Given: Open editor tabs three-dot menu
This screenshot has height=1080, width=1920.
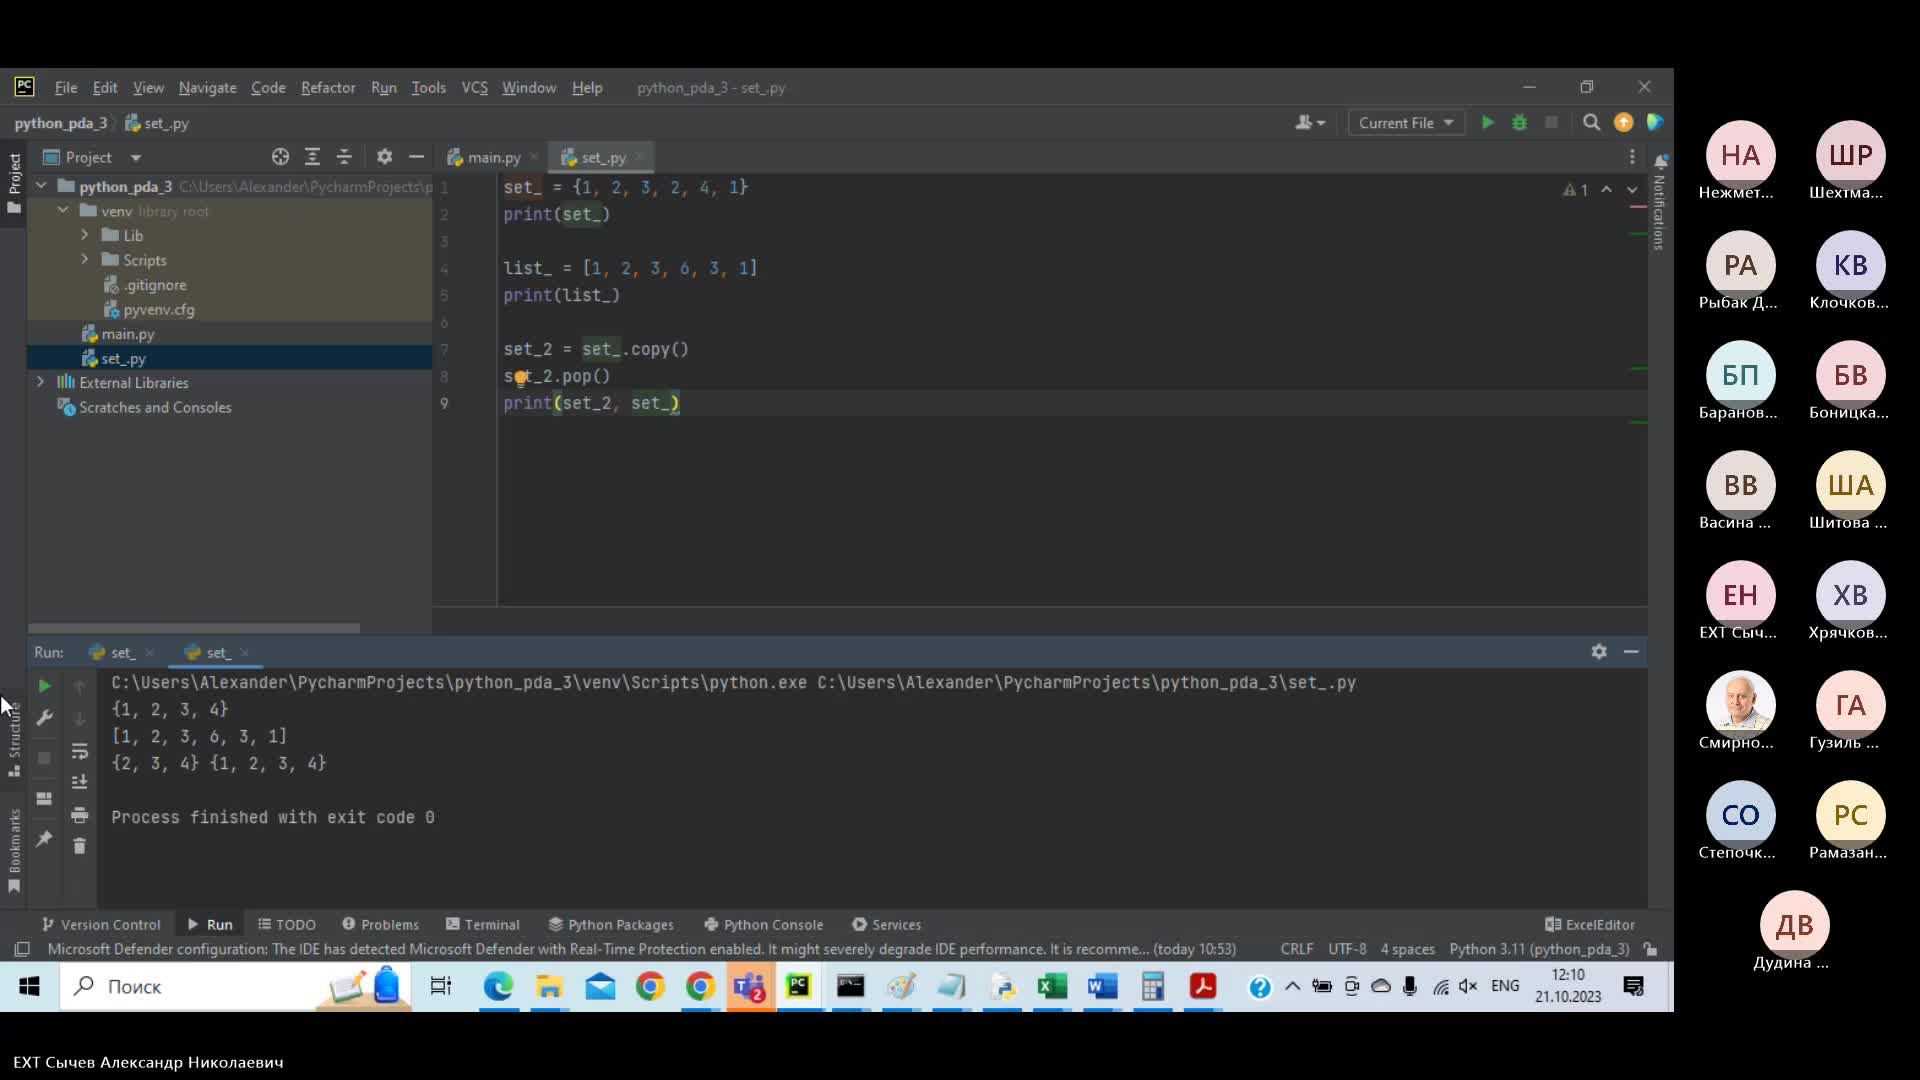Looking at the screenshot, I should 1632,157.
